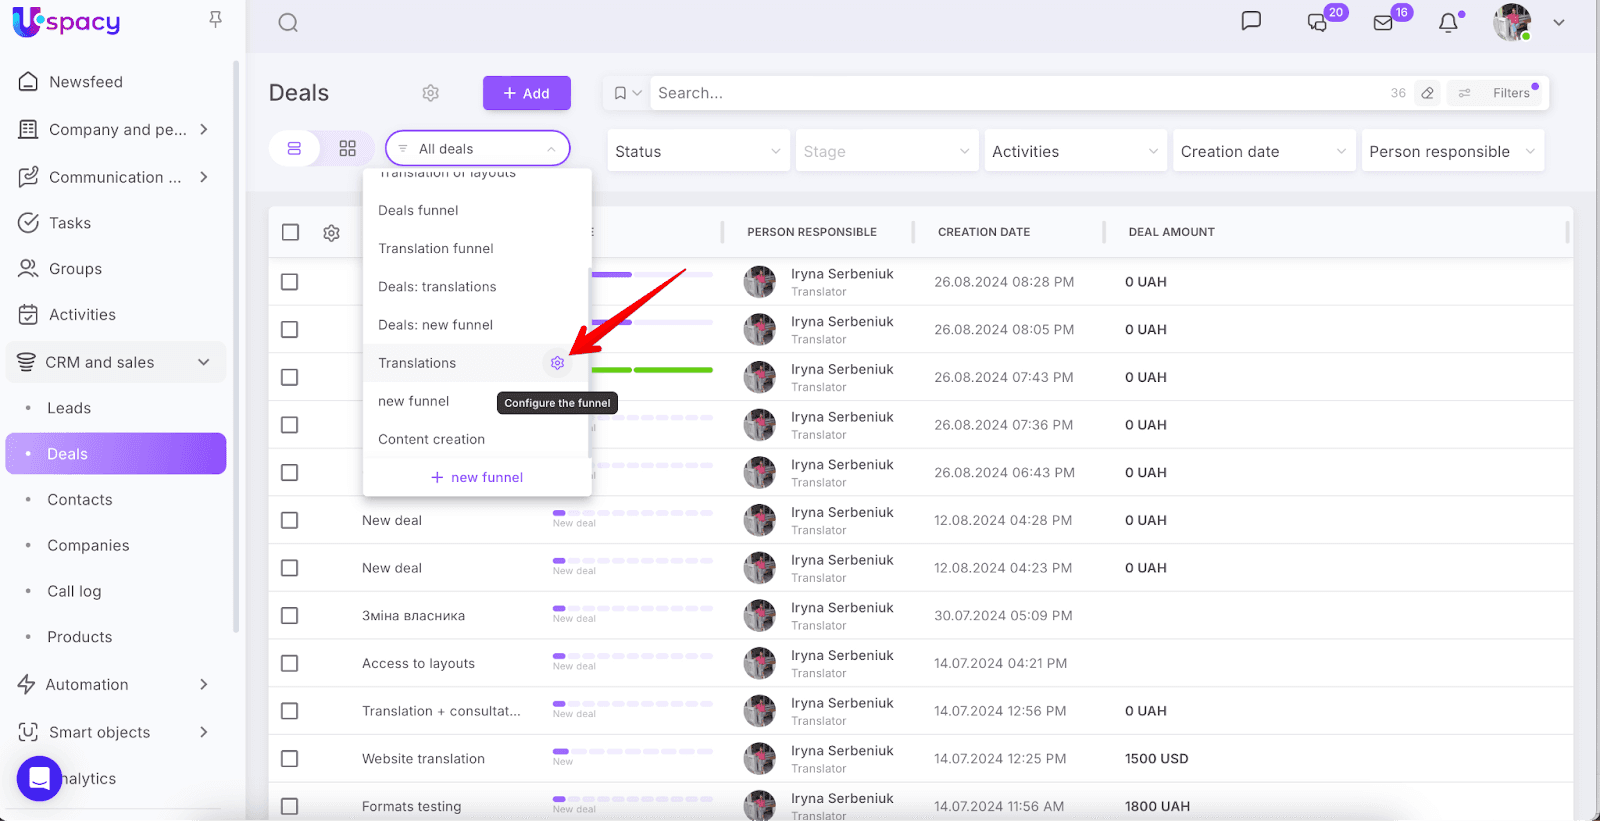Open the notifications bell
Screen dimensions: 1600x821
click(x=1448, y=23)
